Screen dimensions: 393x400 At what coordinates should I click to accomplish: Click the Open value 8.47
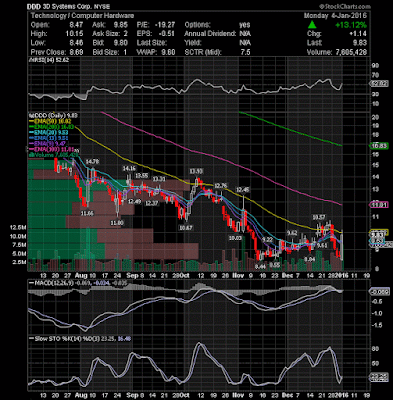[x=77, y=25]
